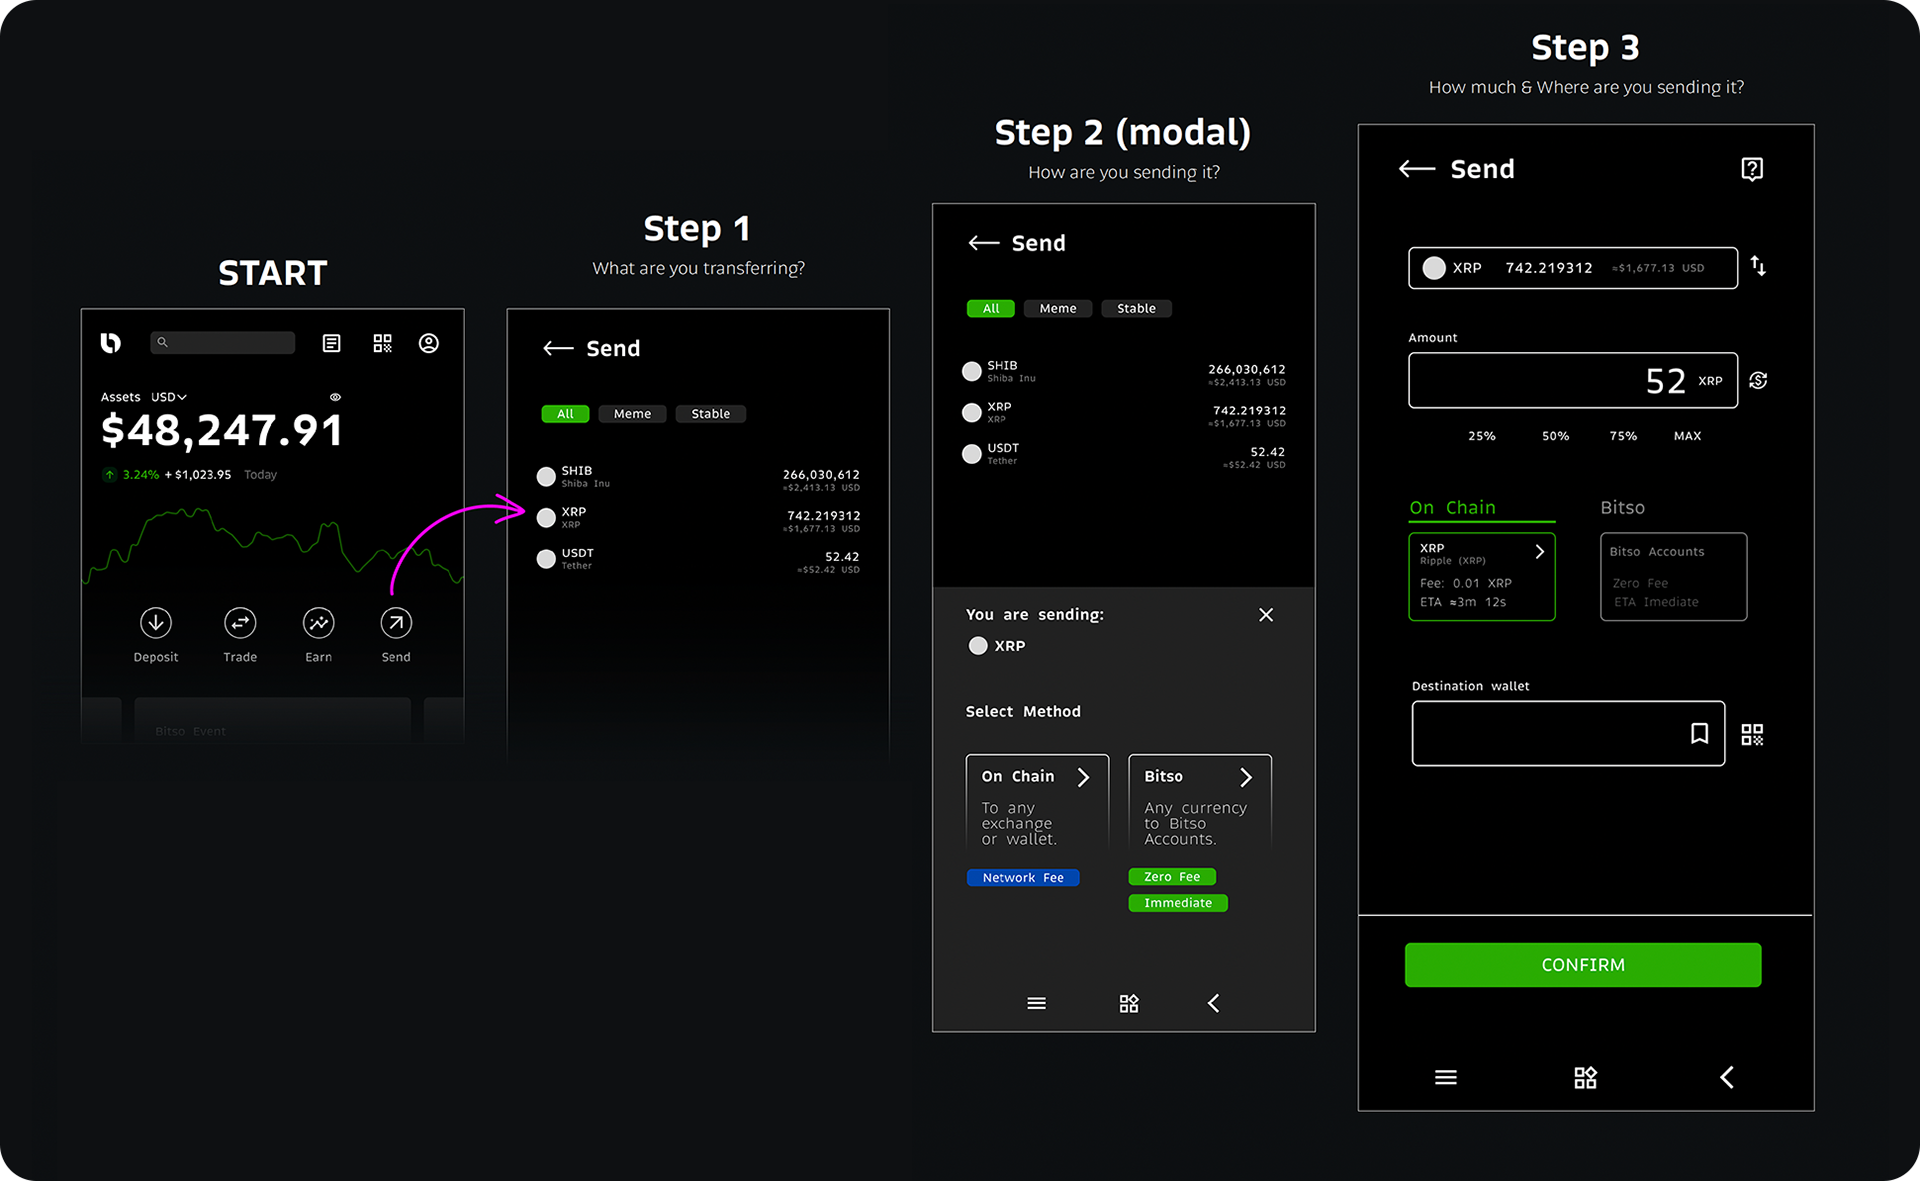Screen dimensions: 1920x1181
Task: Click the Amount input field showing 52 XRP
Action: pyautogui.click(x=1573, y=380)
